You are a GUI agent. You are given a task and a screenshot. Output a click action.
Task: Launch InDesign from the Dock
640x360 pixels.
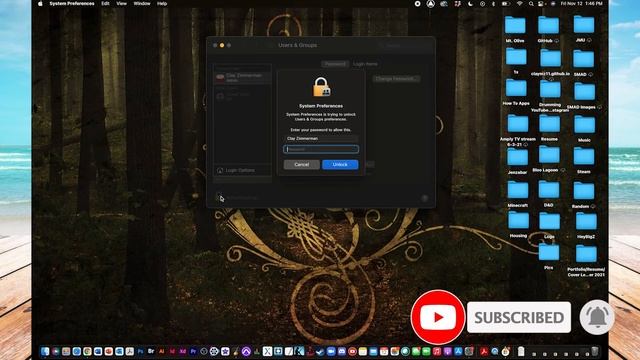coord(172,351)
